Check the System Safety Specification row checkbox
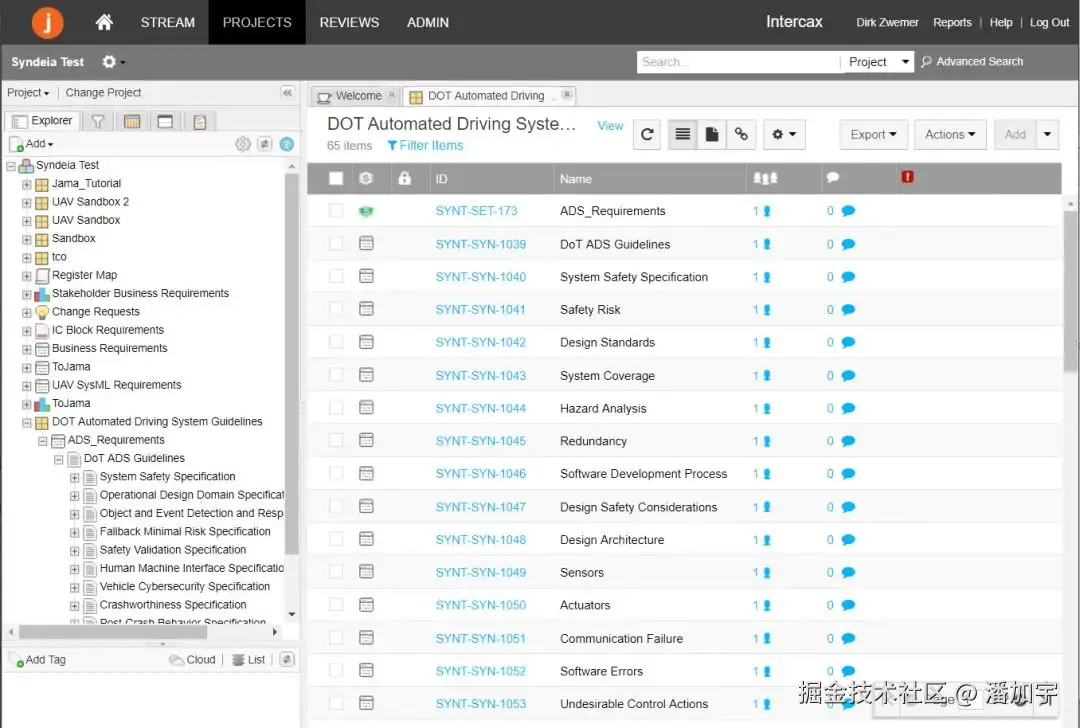 tap(336, 276)
